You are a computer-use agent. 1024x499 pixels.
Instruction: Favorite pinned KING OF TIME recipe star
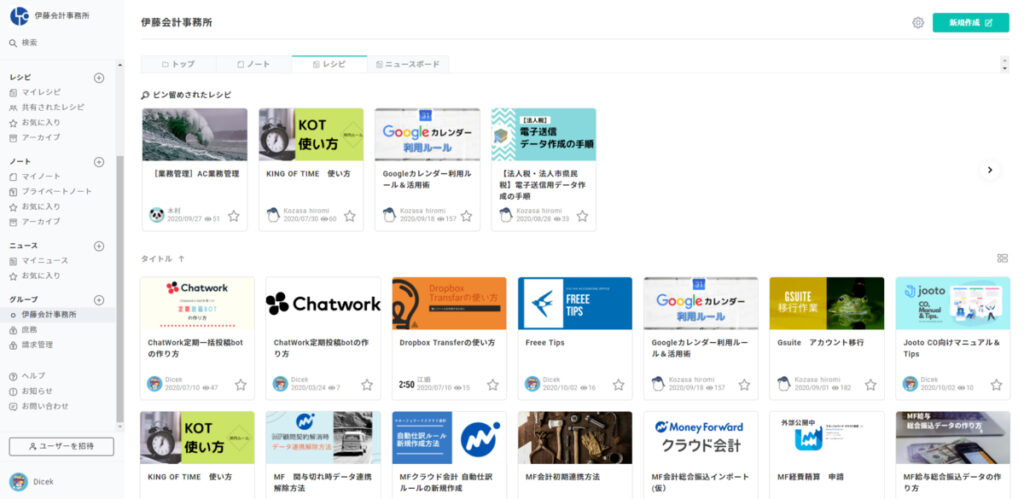(x=349, y=216)
